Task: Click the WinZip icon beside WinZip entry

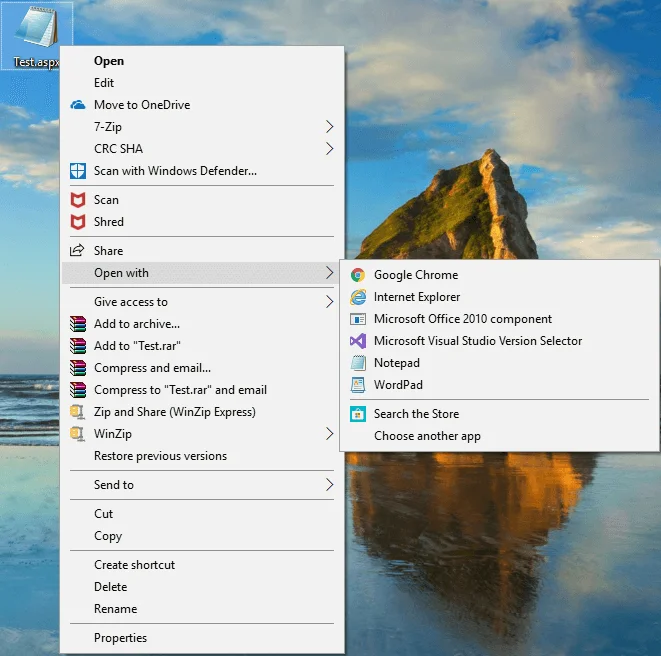Action: point(78,434)
